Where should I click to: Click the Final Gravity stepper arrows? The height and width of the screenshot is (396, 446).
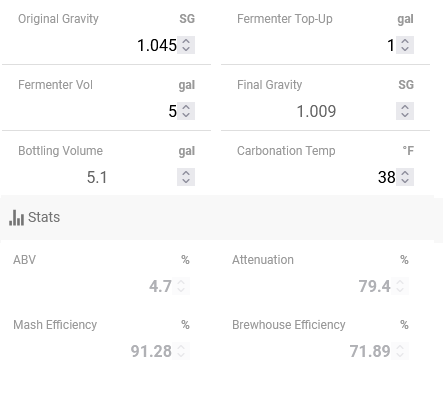coord(405,111)
